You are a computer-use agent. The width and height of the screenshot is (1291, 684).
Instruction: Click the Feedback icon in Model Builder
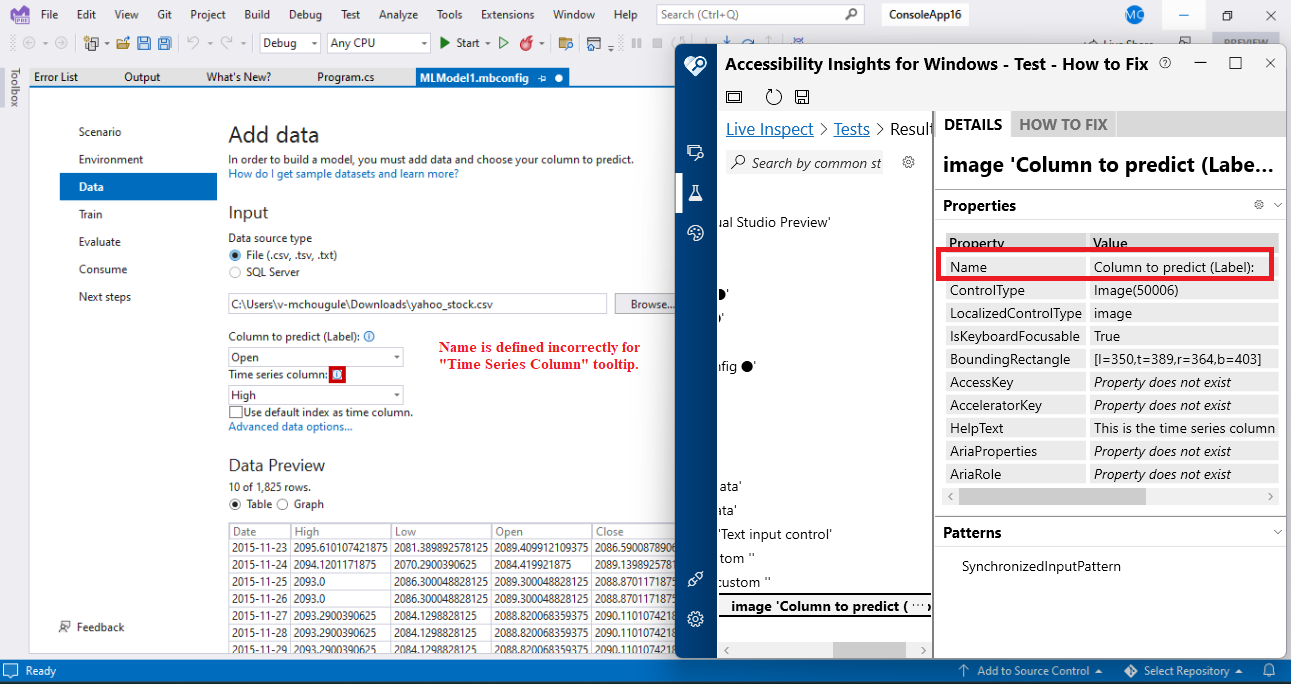63,627
